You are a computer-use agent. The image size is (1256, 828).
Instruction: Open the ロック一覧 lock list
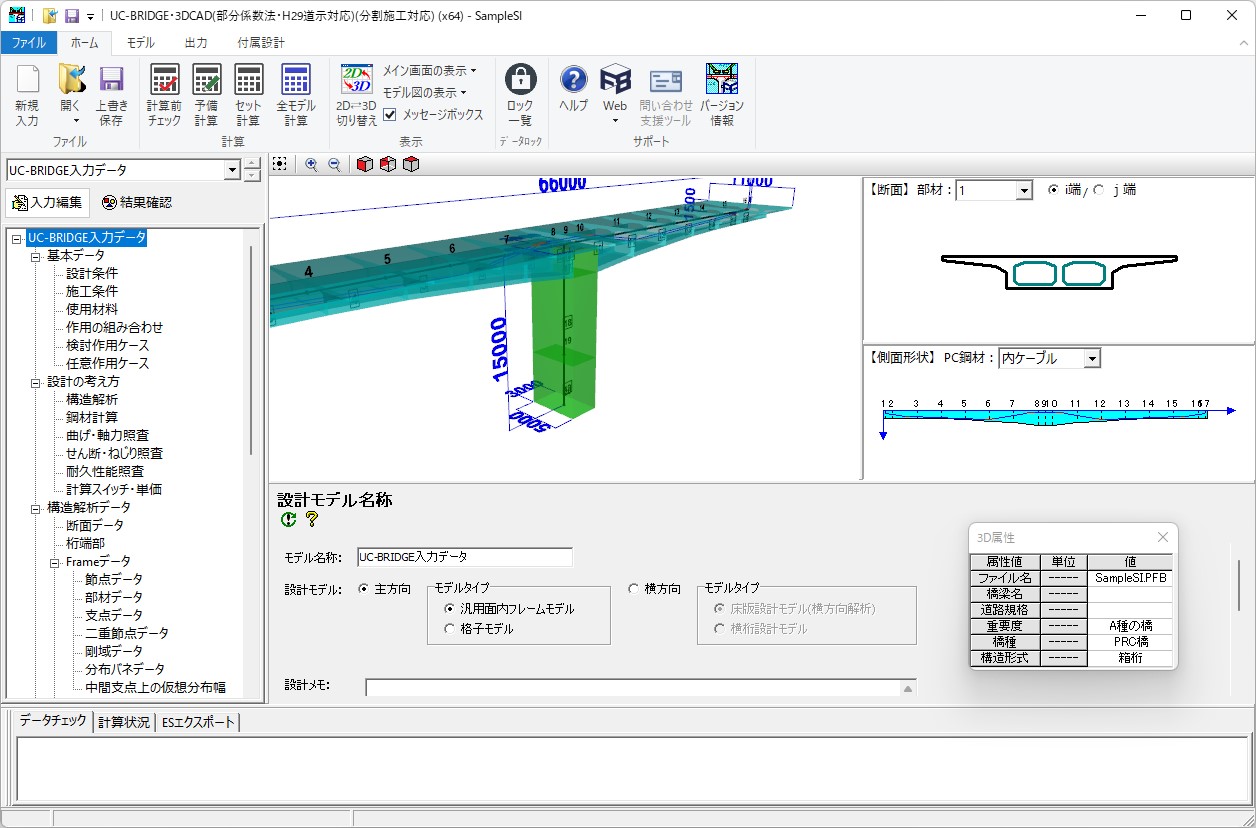tap(520, 95)
